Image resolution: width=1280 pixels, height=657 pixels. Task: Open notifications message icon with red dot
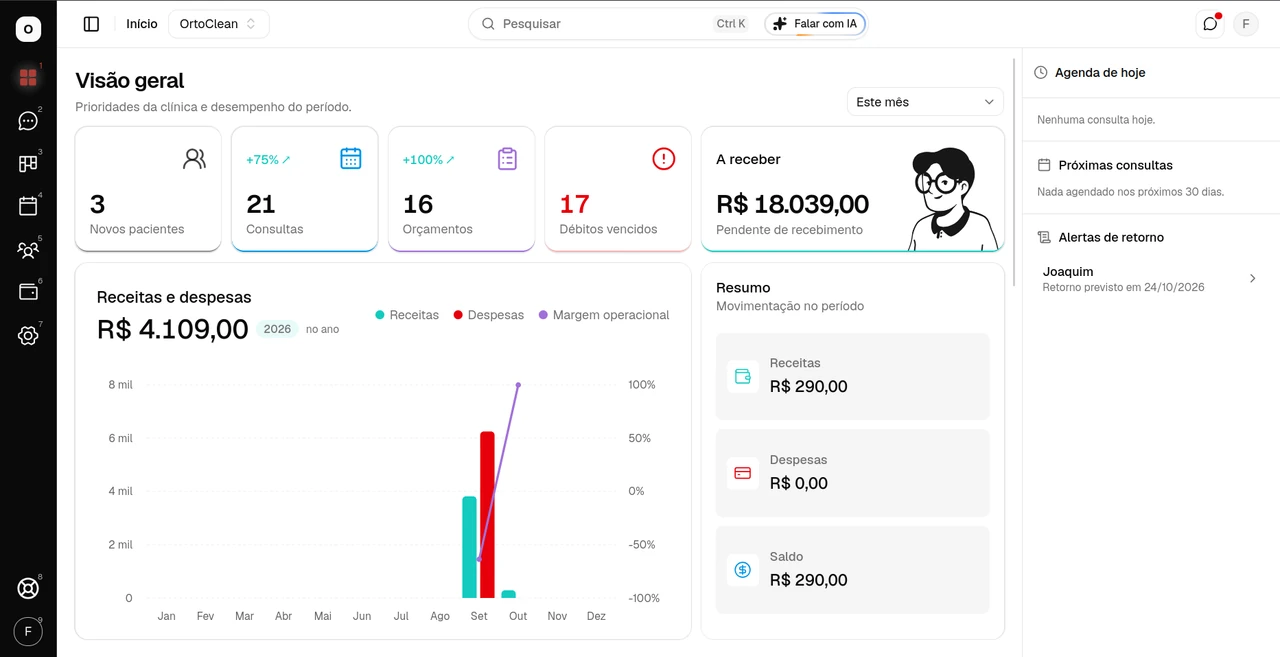pos(1210,24)
